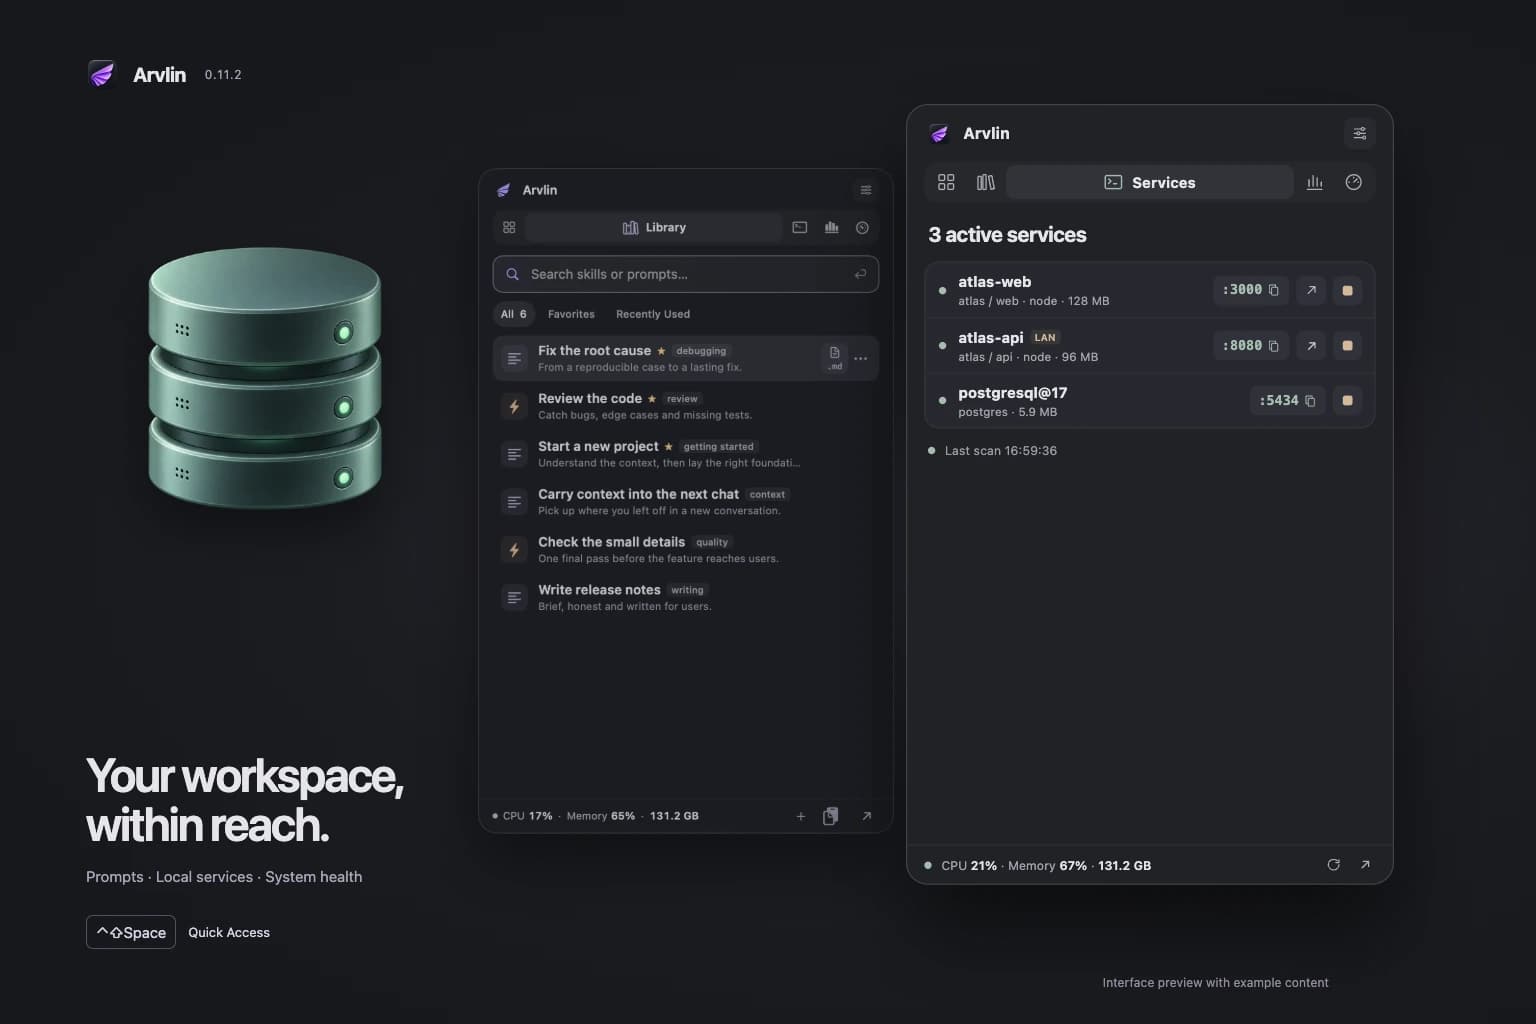Viewport: 1536px width, 1024px height.
Task: Open the gauge tab in Services window
Action: click(x=1354, y=182)
